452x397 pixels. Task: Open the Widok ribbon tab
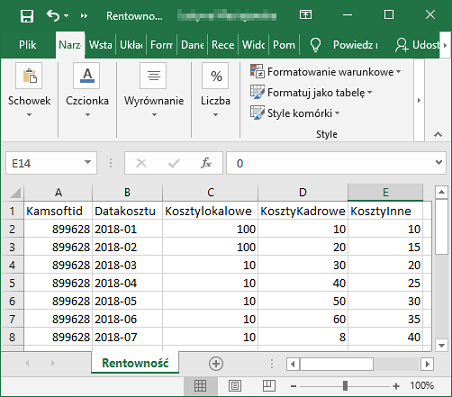pyautogui.click(x=253, y=45)
